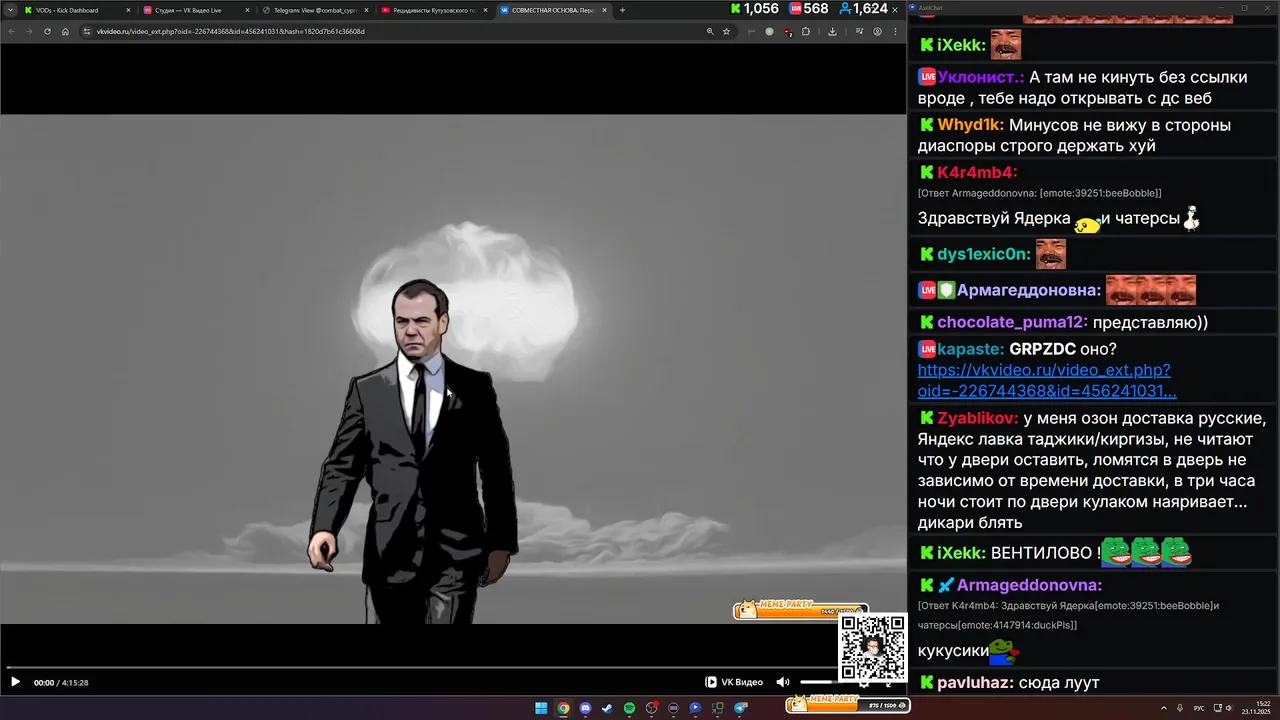
Task: Open the browser downloads
Action: click(x=832, y=31)
